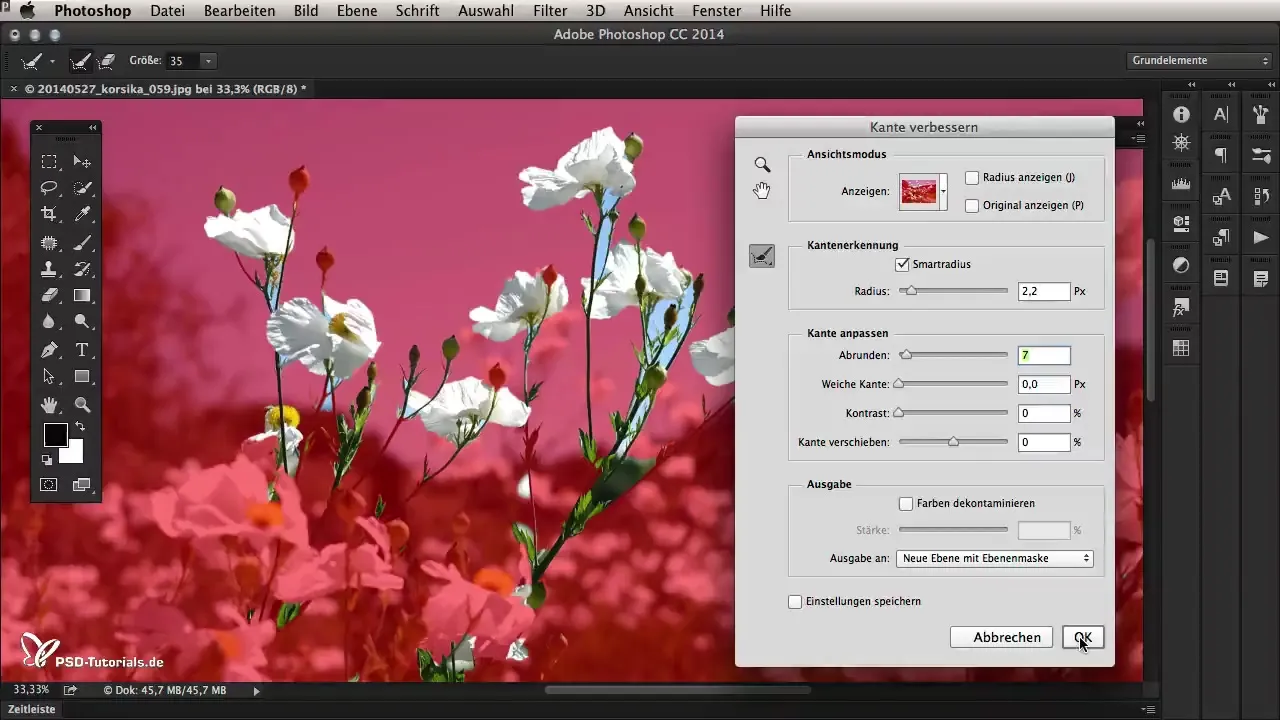Open the Auswahl menu

coord(486,11)
